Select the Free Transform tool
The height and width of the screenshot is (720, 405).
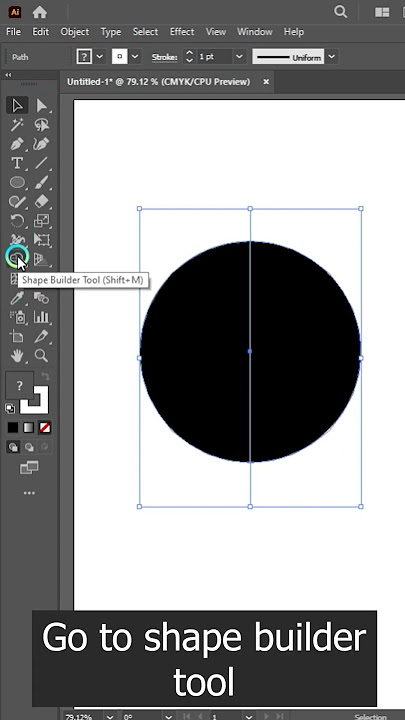pos(42,240)
